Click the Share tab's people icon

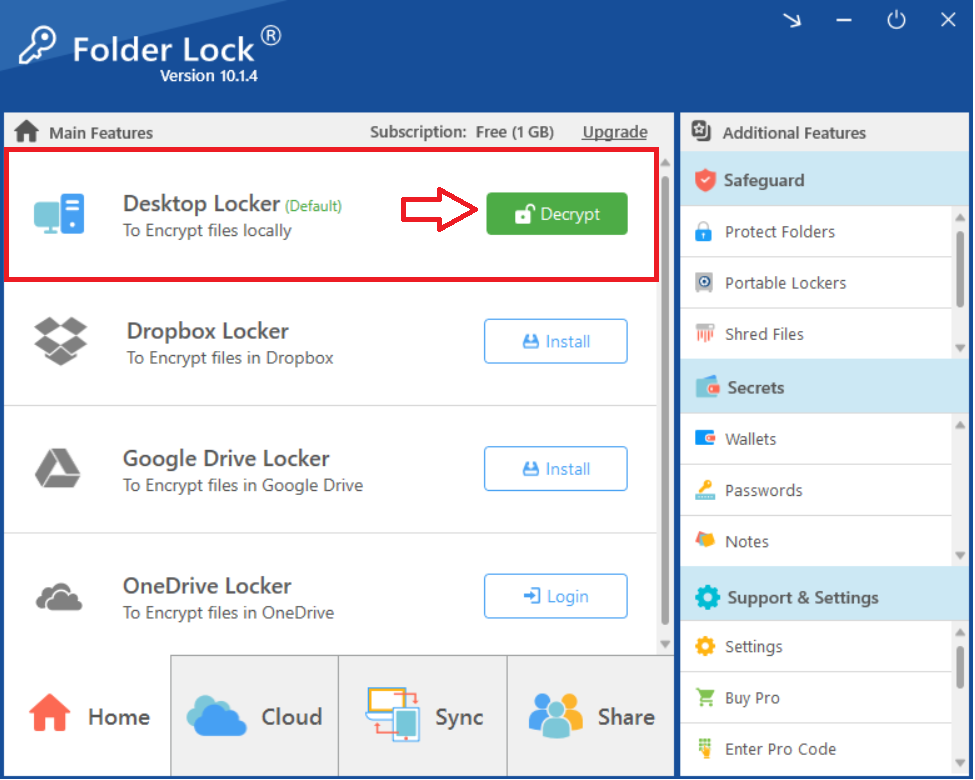[x=556, y=715]
